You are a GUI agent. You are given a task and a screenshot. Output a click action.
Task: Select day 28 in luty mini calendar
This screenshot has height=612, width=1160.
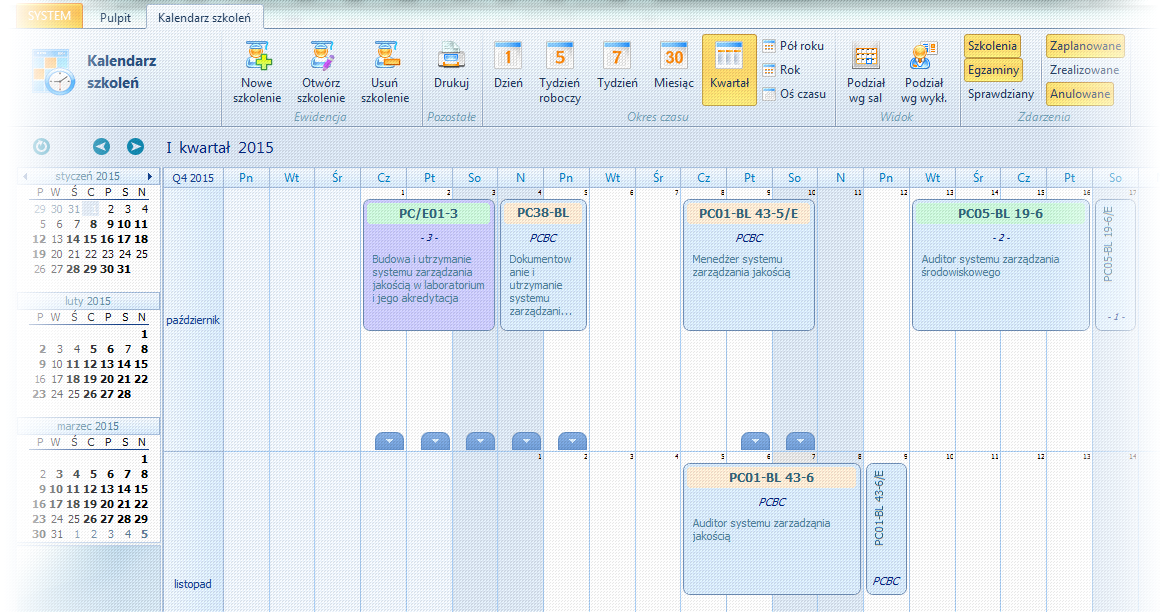pyautogui.click(x=124, y=394)
